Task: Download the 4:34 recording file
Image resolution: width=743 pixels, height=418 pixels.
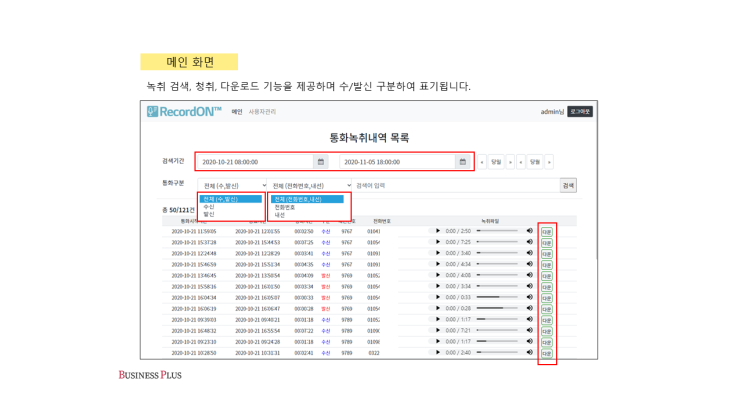Action: (547, 265)
